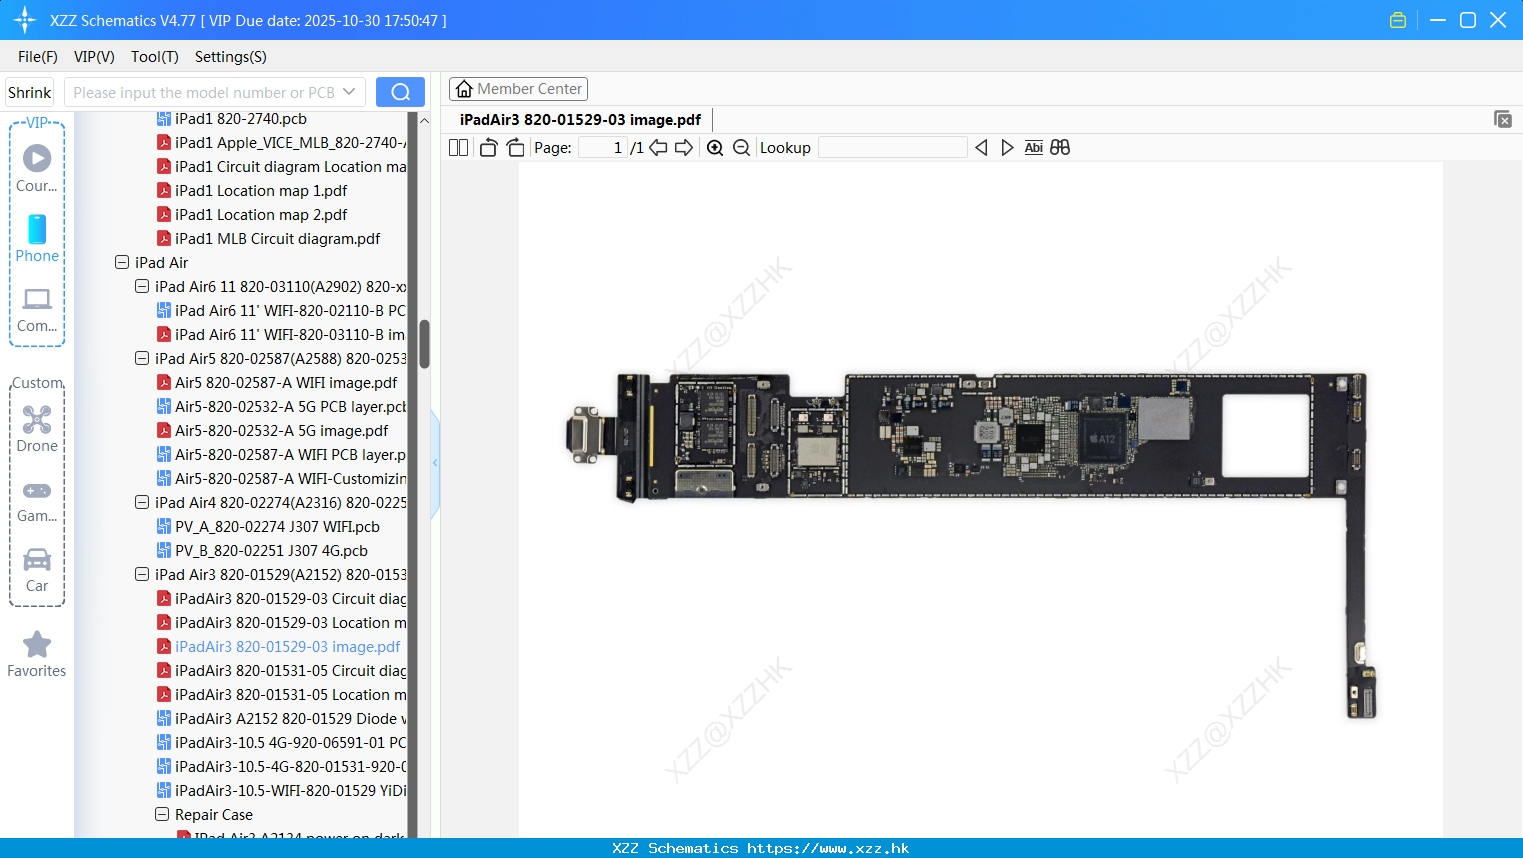Click the XZZ Schematics logo icon

tap(25, 20)
